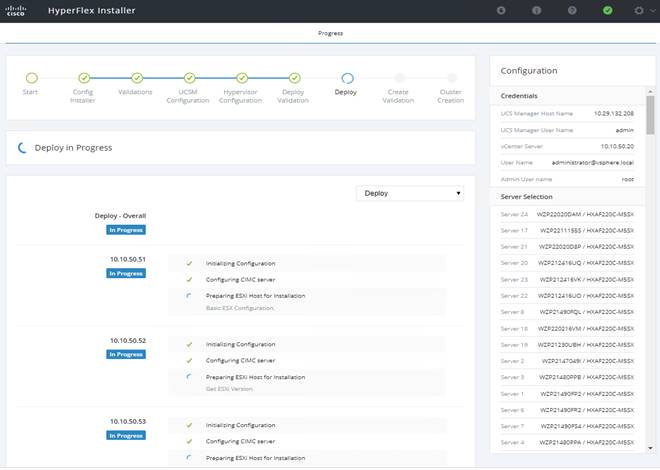Click the Configuration panel scroll-down arrow
The width and height of the screenshot is (660, 470).
pyautogui.click(x=650, y=449)
